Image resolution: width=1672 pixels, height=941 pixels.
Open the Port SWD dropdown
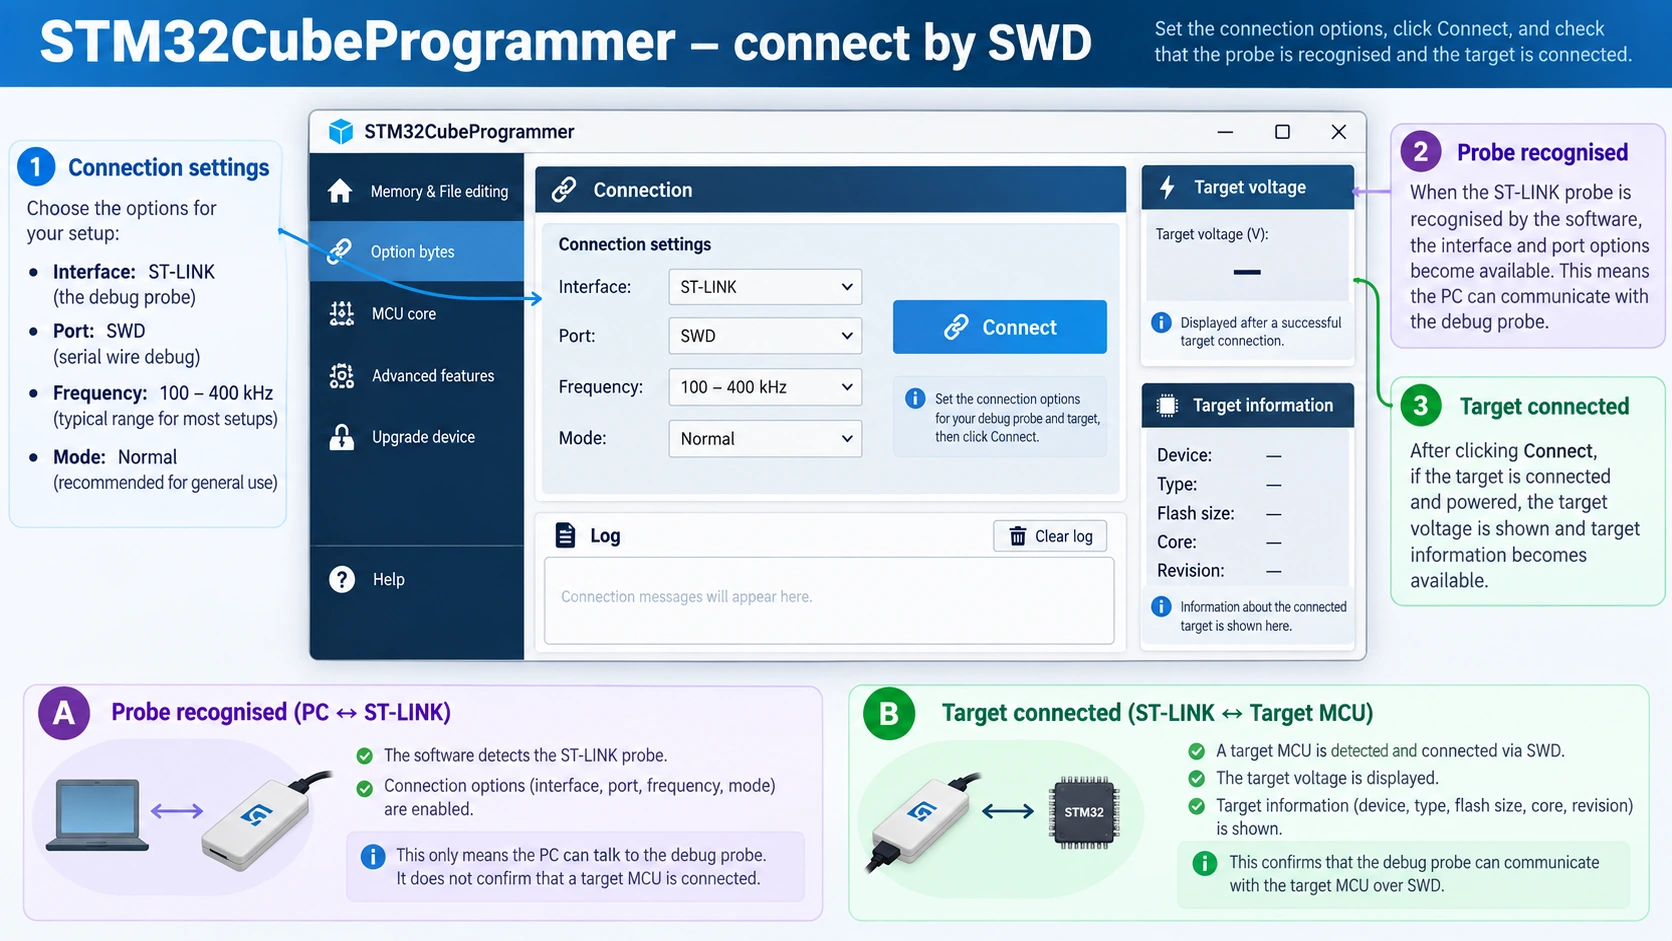(765, 336)
